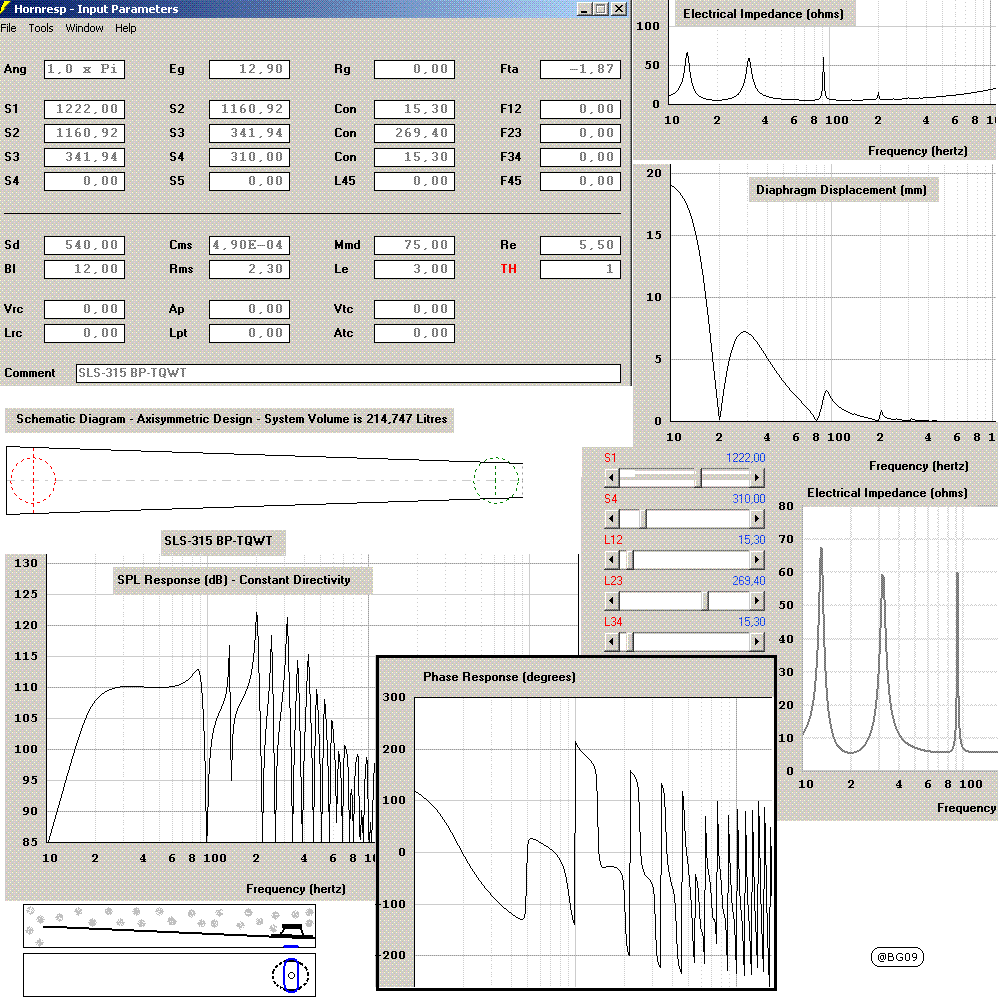Click the Lpt value field
This screenshot has height=998, width=998.
coord(250,333)
